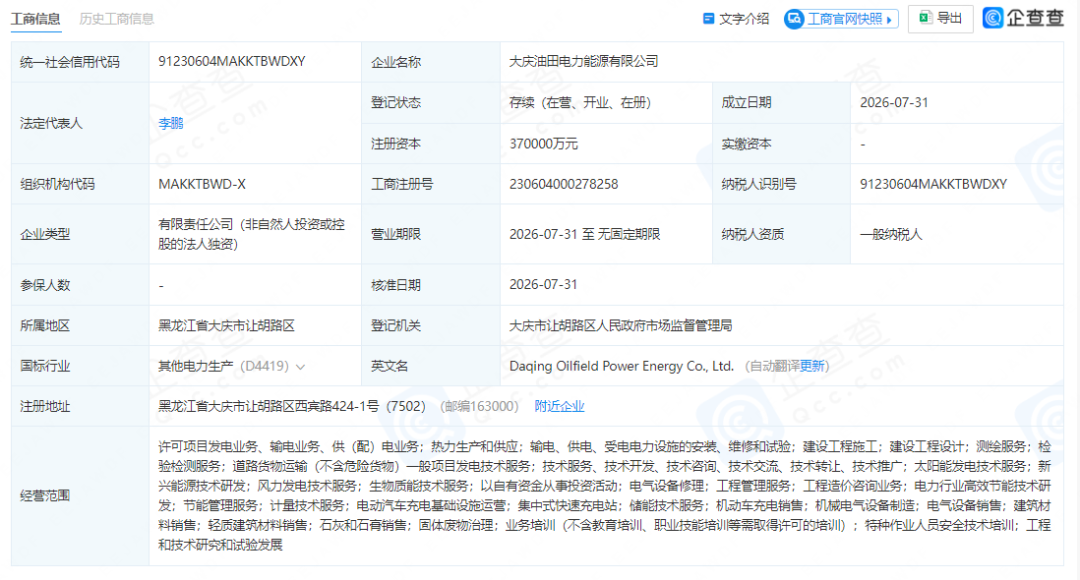This screenshot has height=580, width=1080.
Task: Click the 存续（在营、开业、在册） status value
Action: click(580, 103)
